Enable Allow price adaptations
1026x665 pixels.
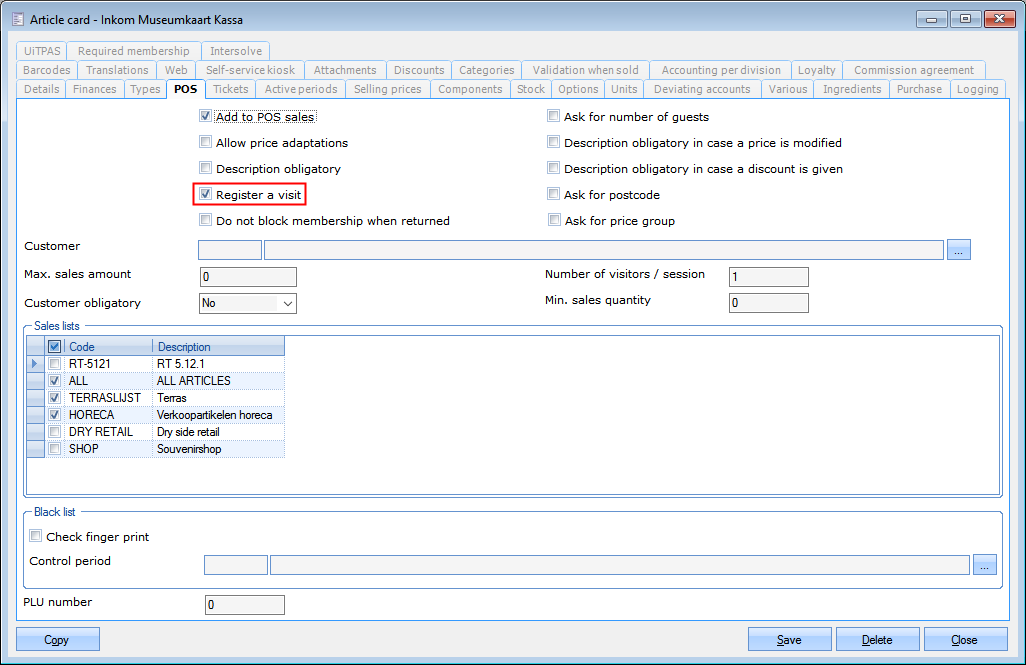pos(206,143)
